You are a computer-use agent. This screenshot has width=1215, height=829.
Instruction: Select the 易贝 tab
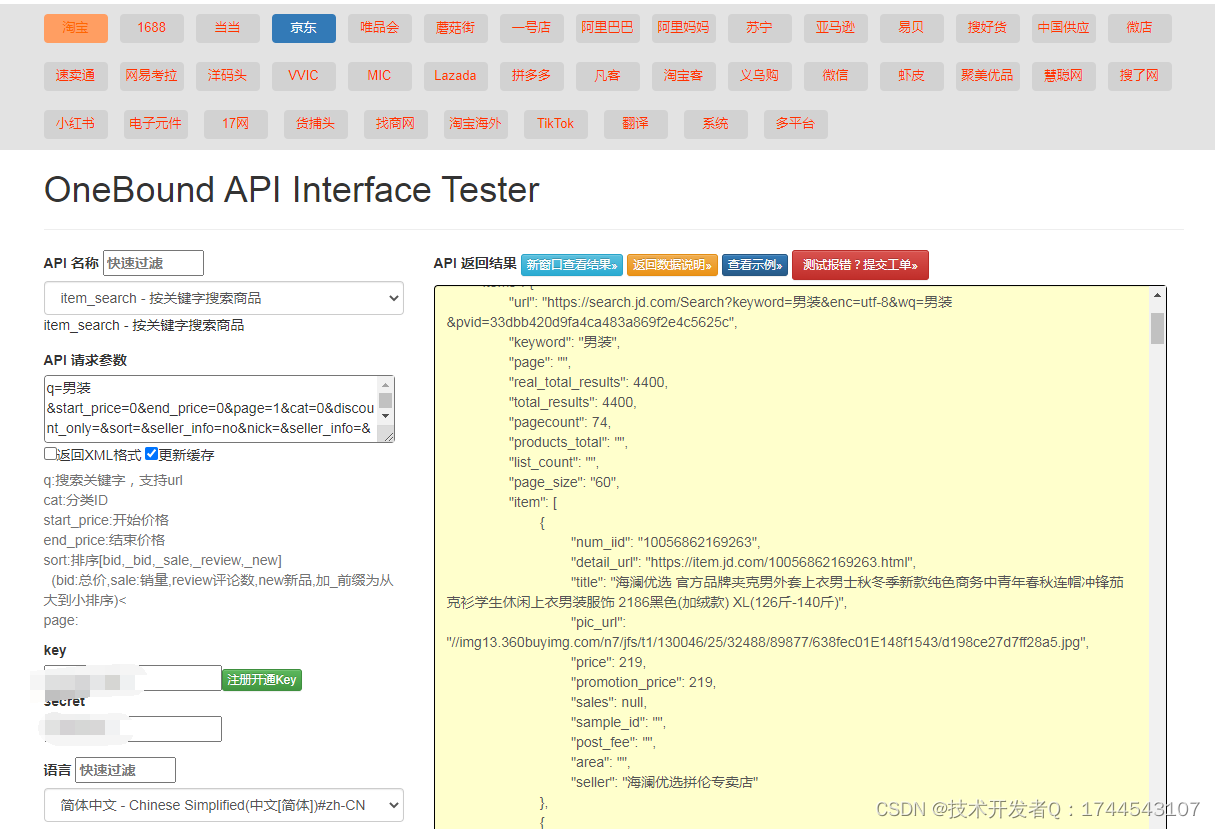click(x=912, y=28)
